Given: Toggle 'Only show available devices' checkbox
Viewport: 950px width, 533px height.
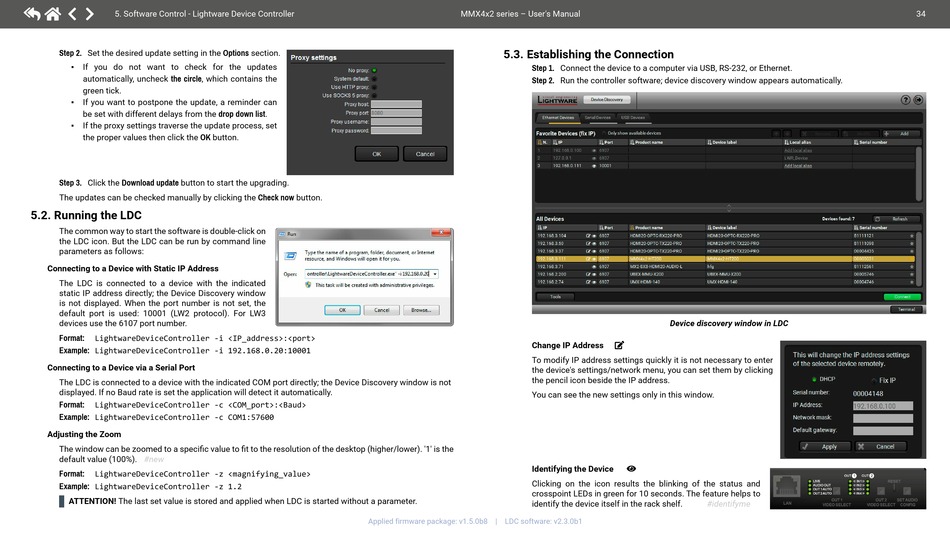Looking at the screenshot, I should coord(604,133).
